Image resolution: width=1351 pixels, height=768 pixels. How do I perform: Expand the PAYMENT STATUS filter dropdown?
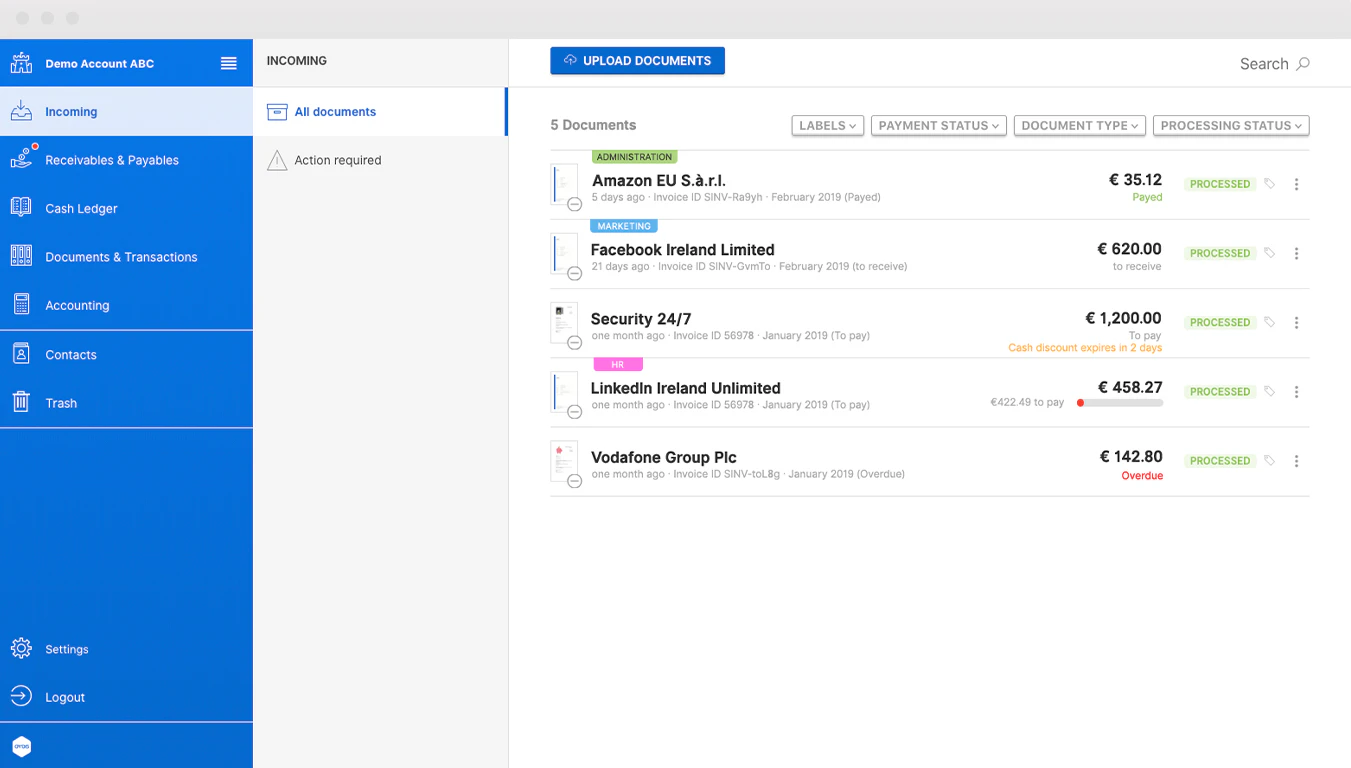click(938, 125)
